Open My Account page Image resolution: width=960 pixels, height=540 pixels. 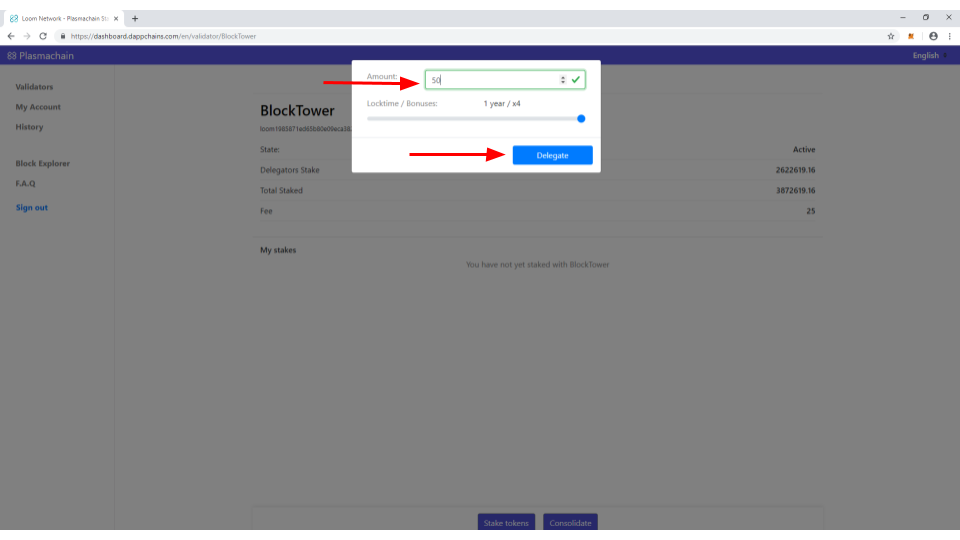coord(38,107)
